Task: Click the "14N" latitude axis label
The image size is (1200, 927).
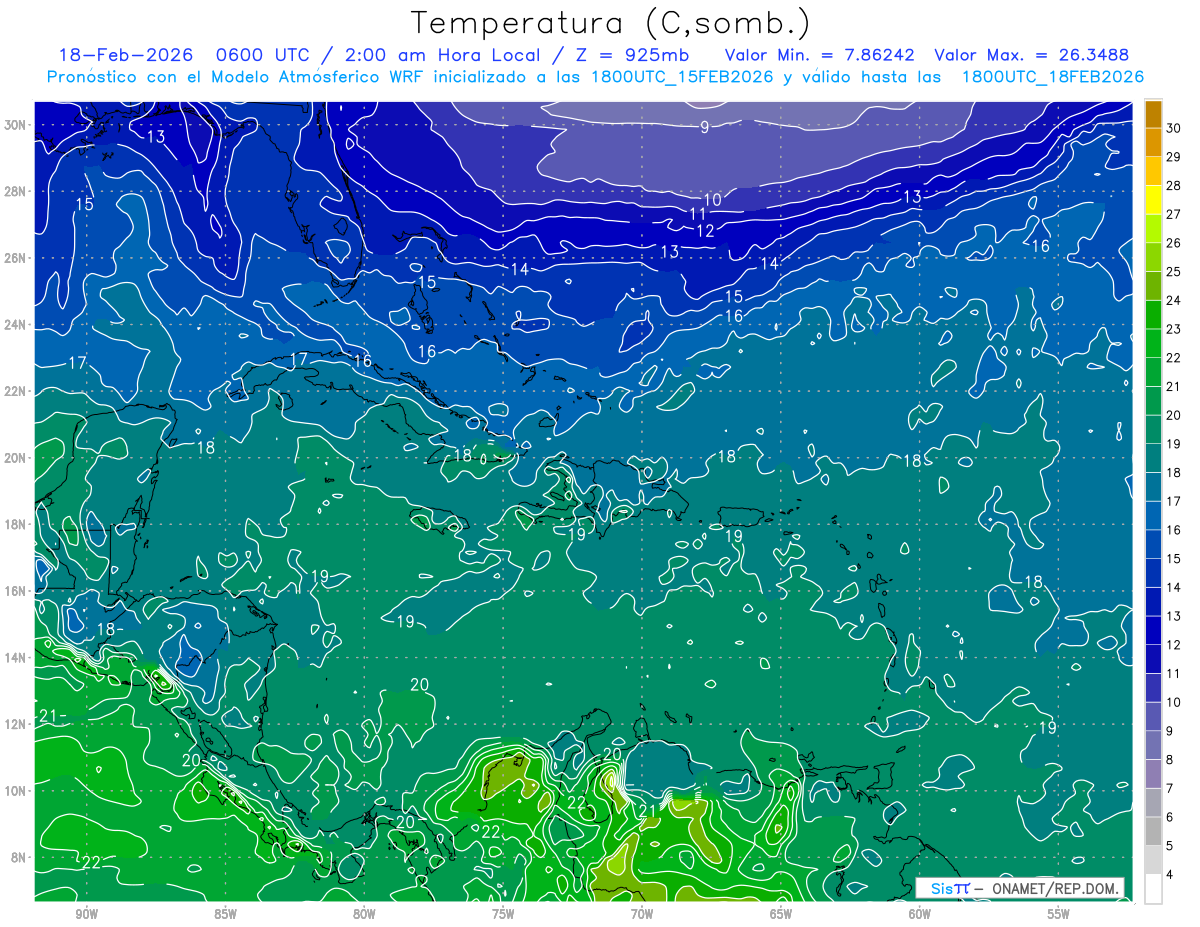Action: pyautogui.click(x=15, y=657)
